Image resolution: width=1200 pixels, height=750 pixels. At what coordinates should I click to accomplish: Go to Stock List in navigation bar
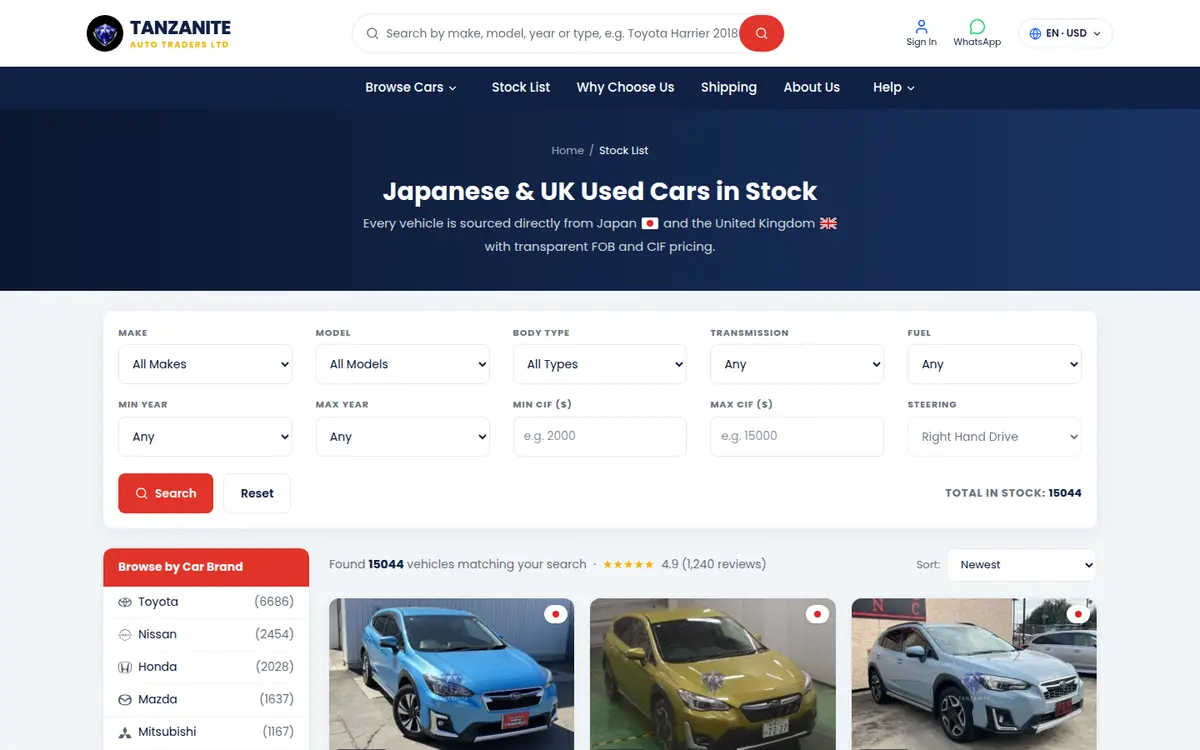tap(521, 87)
